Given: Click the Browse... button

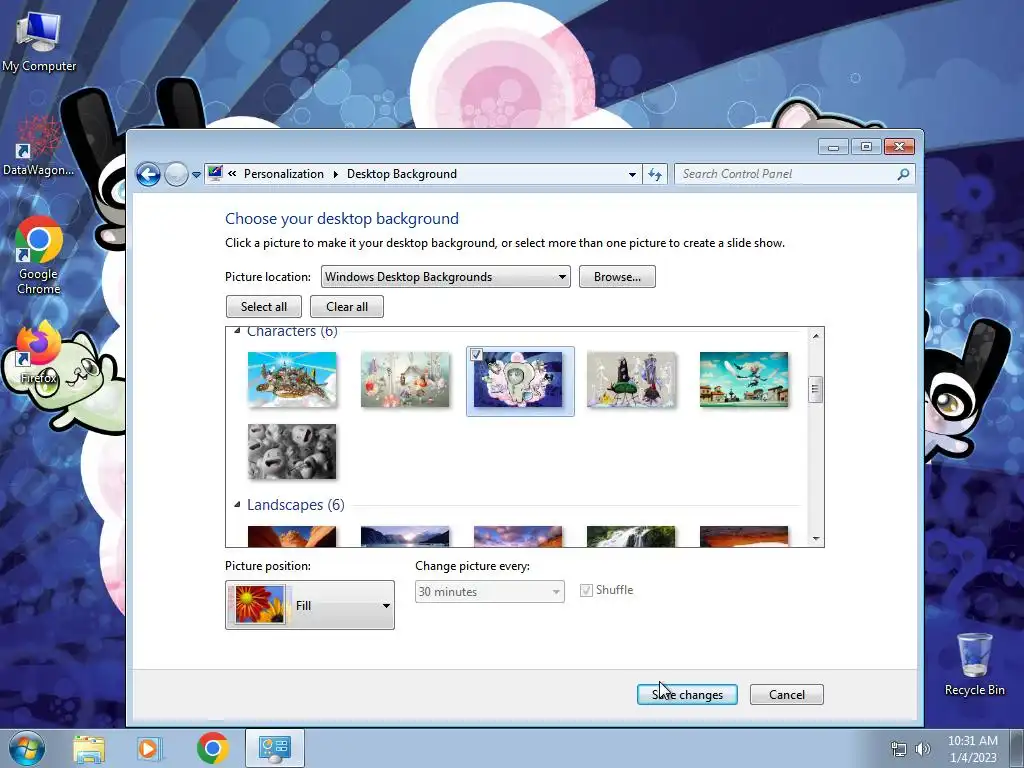Looking at the screenshot, I should [x=616, y=277].
